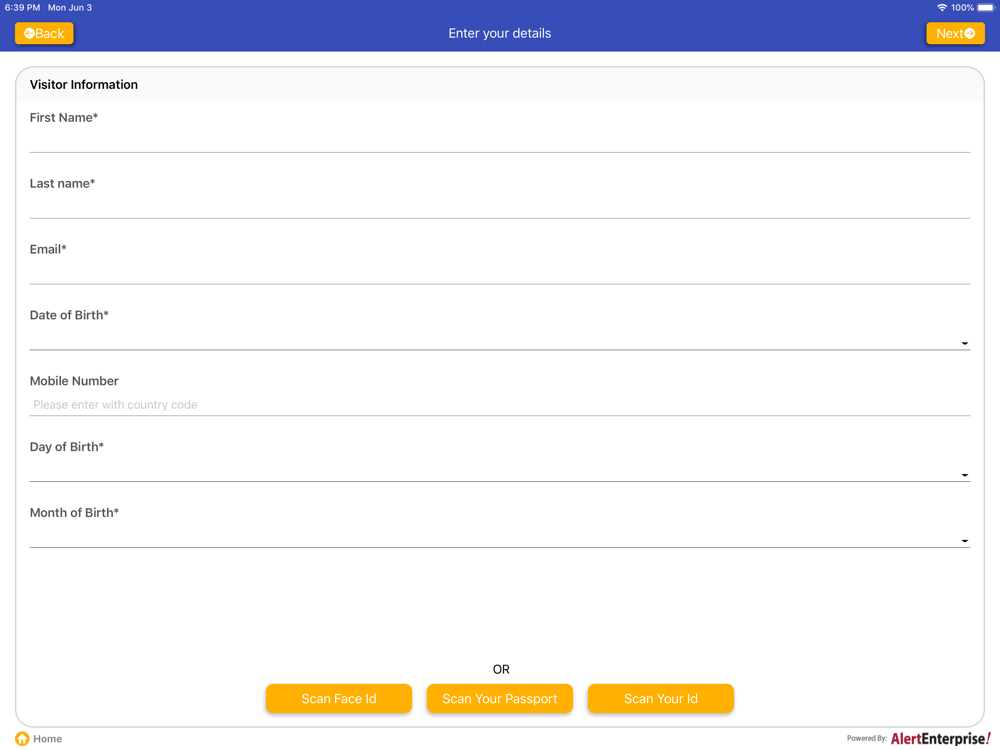Click the 'Powered By:' footer text
The width and height of the screenshot is (1000, 750).
pyautogui.click(x=867, y=739)
